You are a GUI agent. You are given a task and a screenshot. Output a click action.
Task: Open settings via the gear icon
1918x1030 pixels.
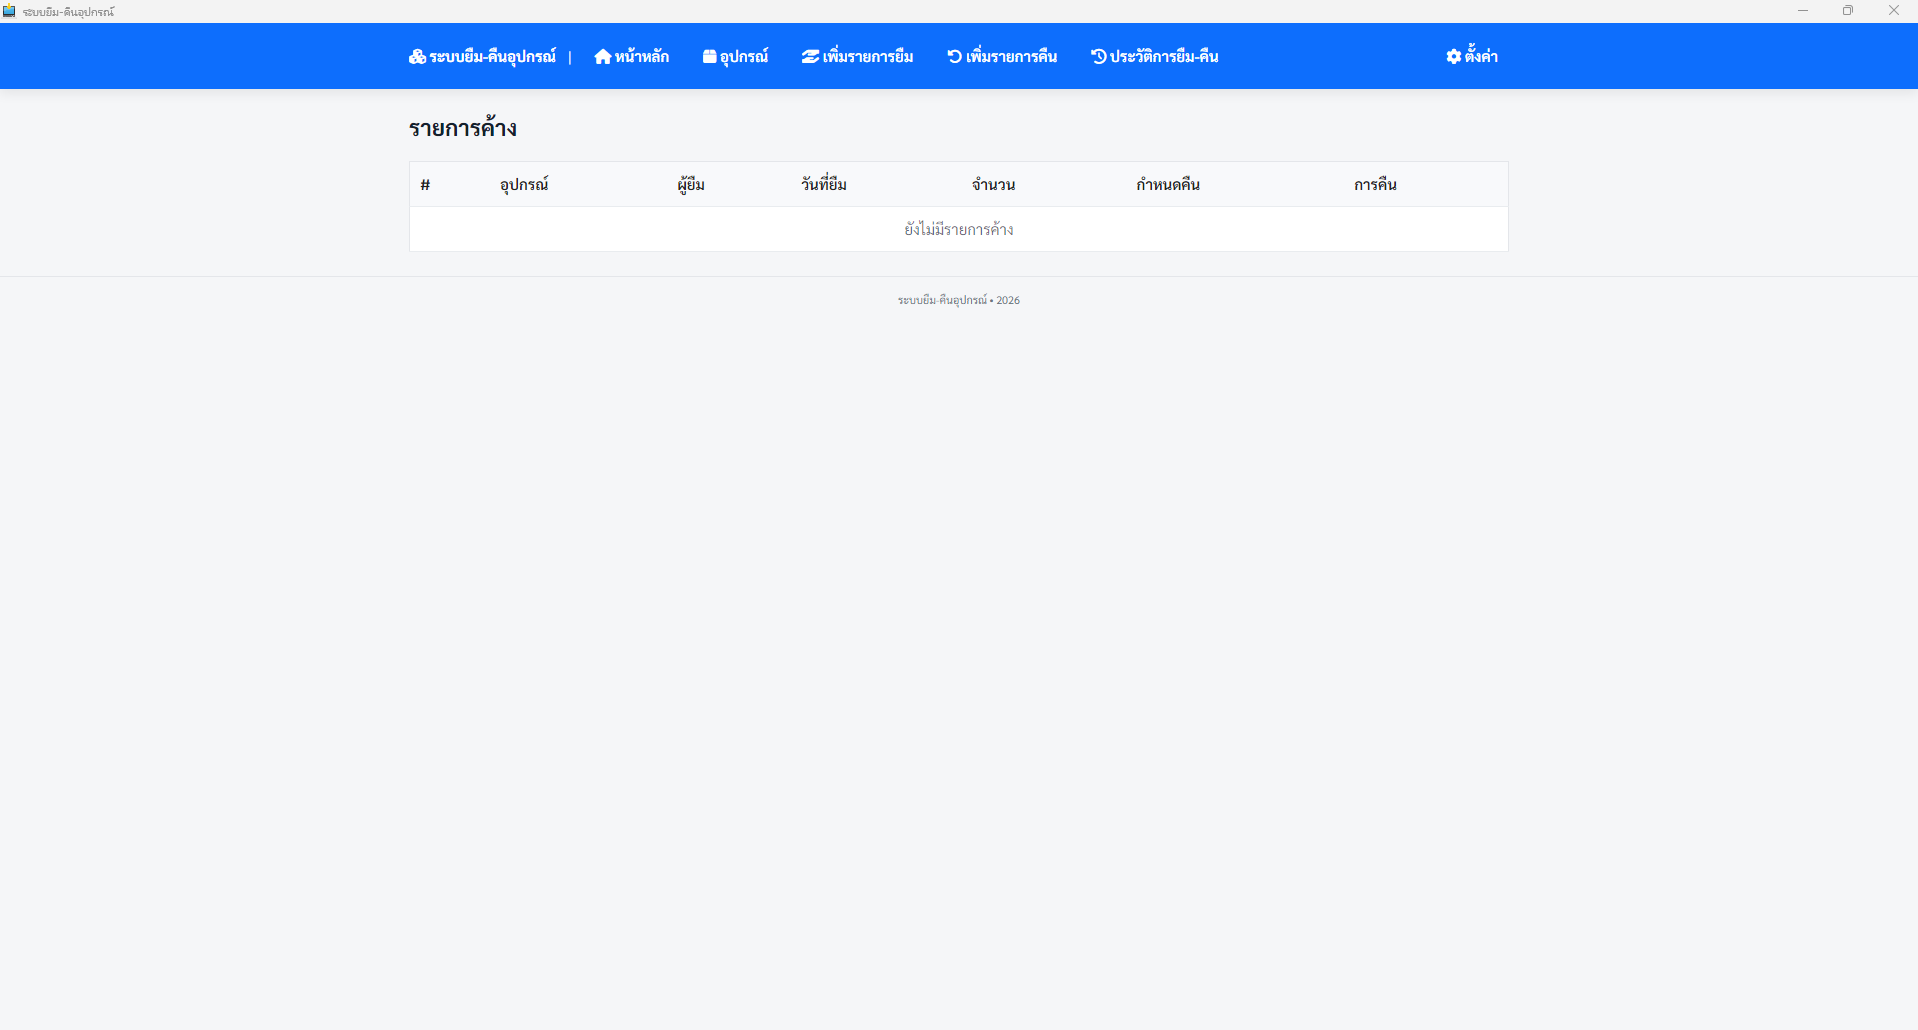(1453, 57)
